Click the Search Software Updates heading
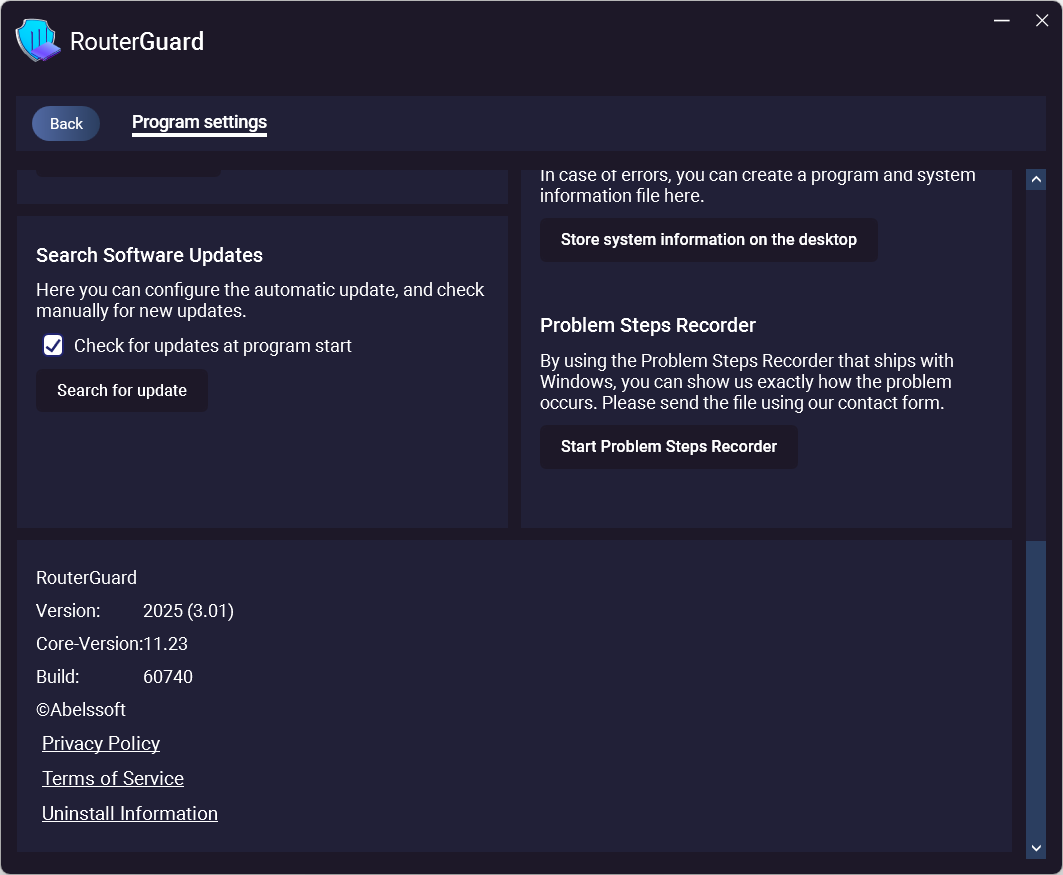 click(149, 256)
